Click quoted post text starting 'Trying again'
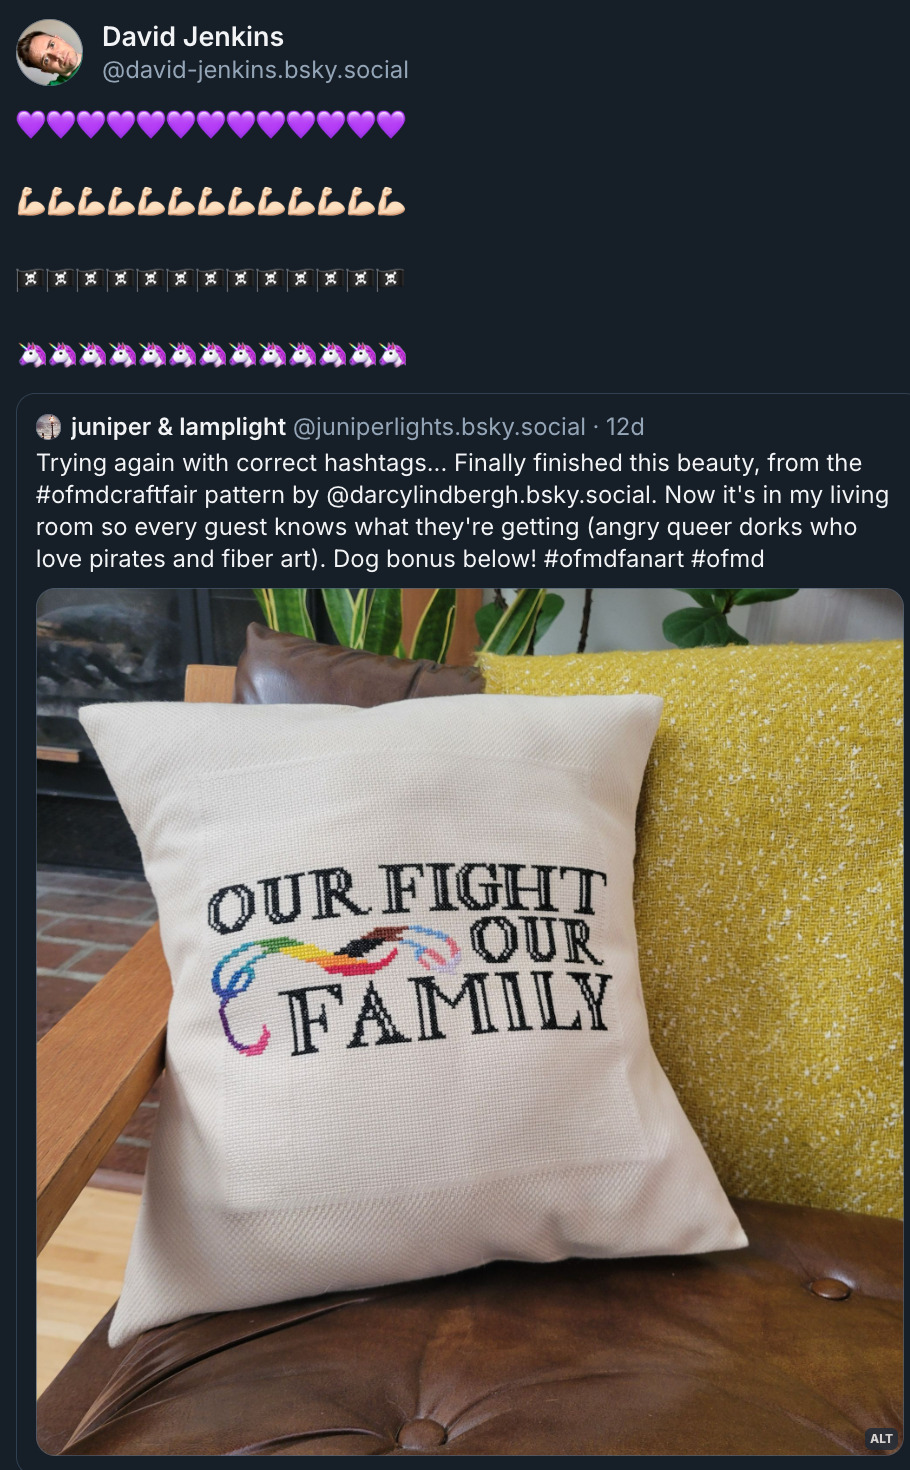910x1470 pixels. click(462, 511)
